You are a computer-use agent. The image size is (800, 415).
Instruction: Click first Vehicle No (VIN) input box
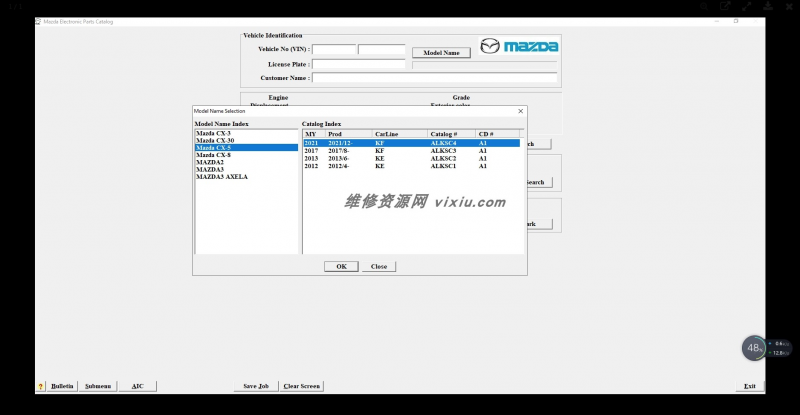[x=334, y=49]
